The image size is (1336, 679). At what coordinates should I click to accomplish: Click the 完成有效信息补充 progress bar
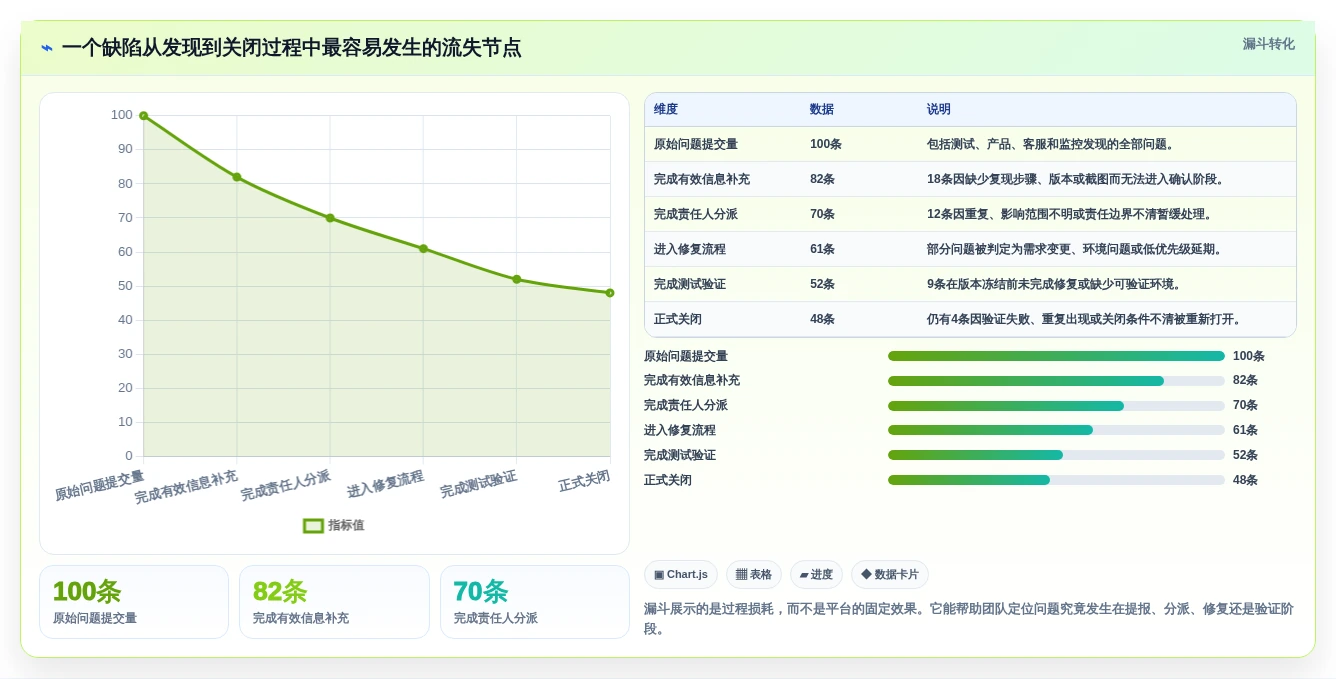point(1056,381)
